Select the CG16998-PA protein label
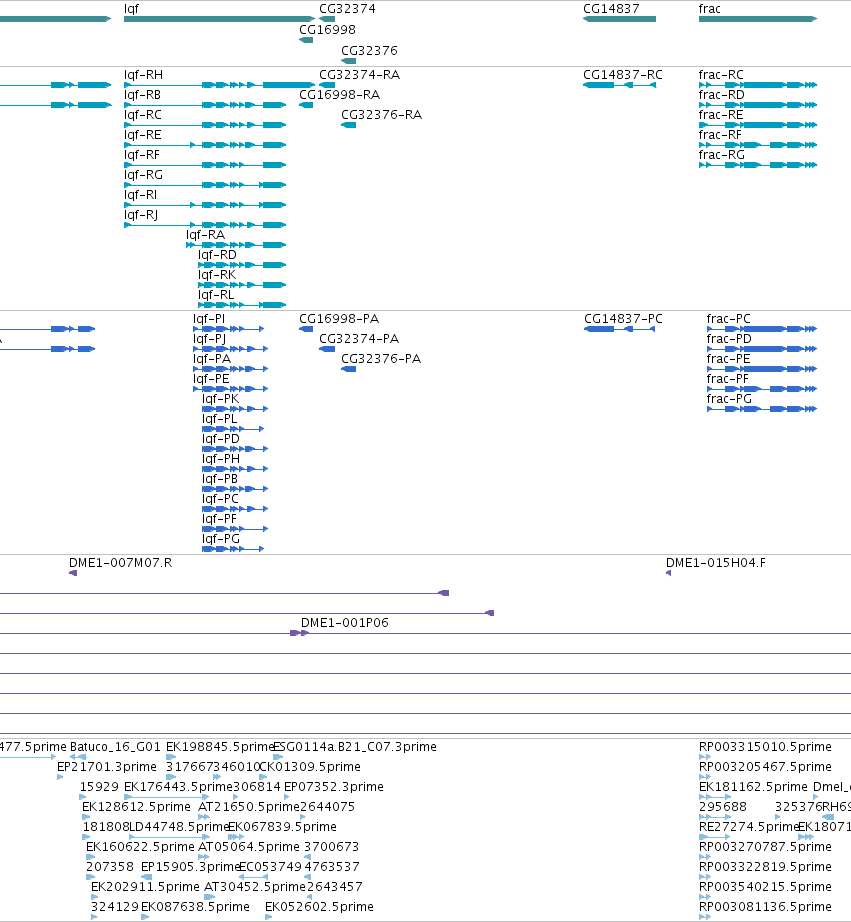Screen dimensions: 851x922 click(x=339, y=319)
